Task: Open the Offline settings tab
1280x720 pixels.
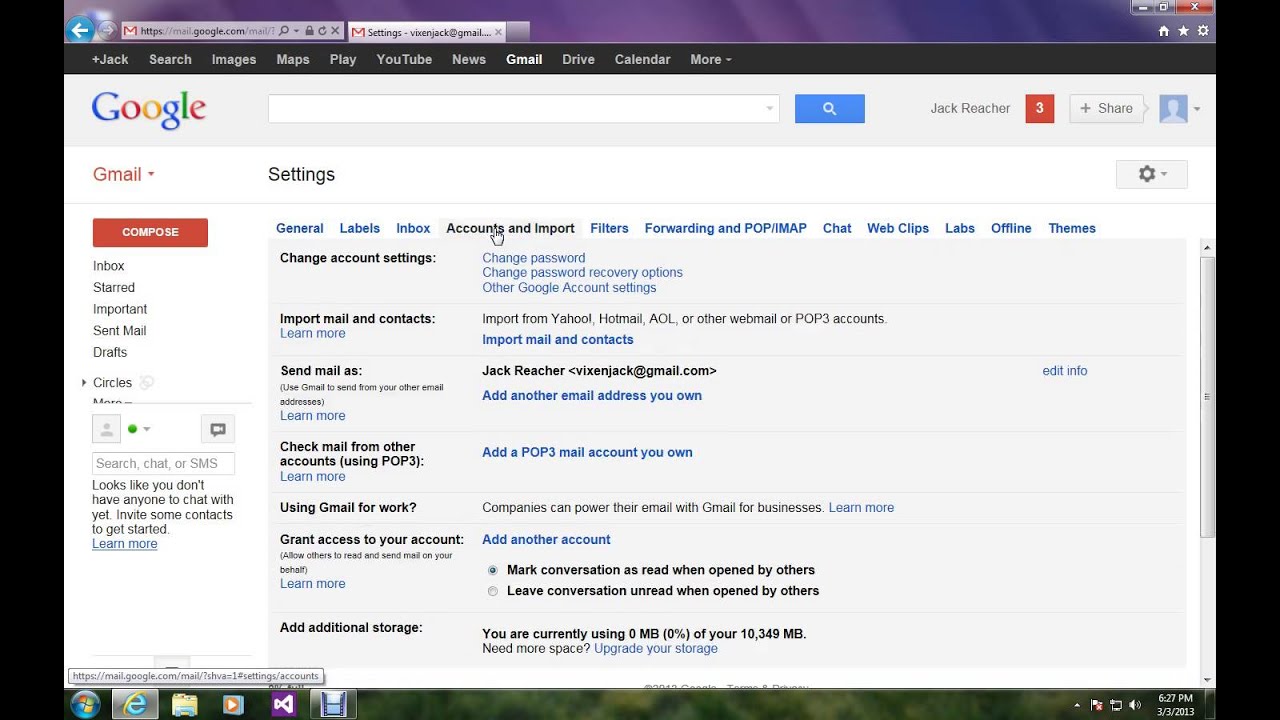Action: pos(1011,228)
